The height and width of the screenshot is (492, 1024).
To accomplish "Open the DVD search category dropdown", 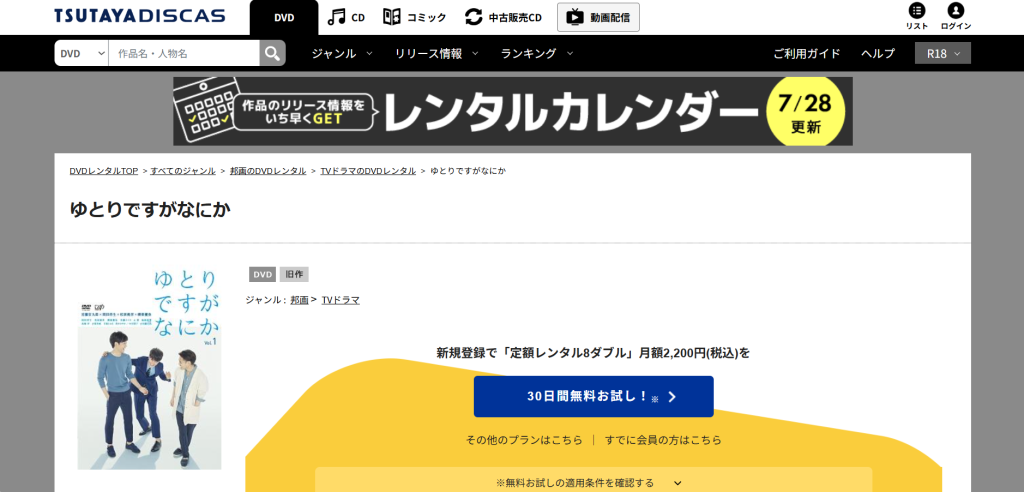I will coord(82,54).
